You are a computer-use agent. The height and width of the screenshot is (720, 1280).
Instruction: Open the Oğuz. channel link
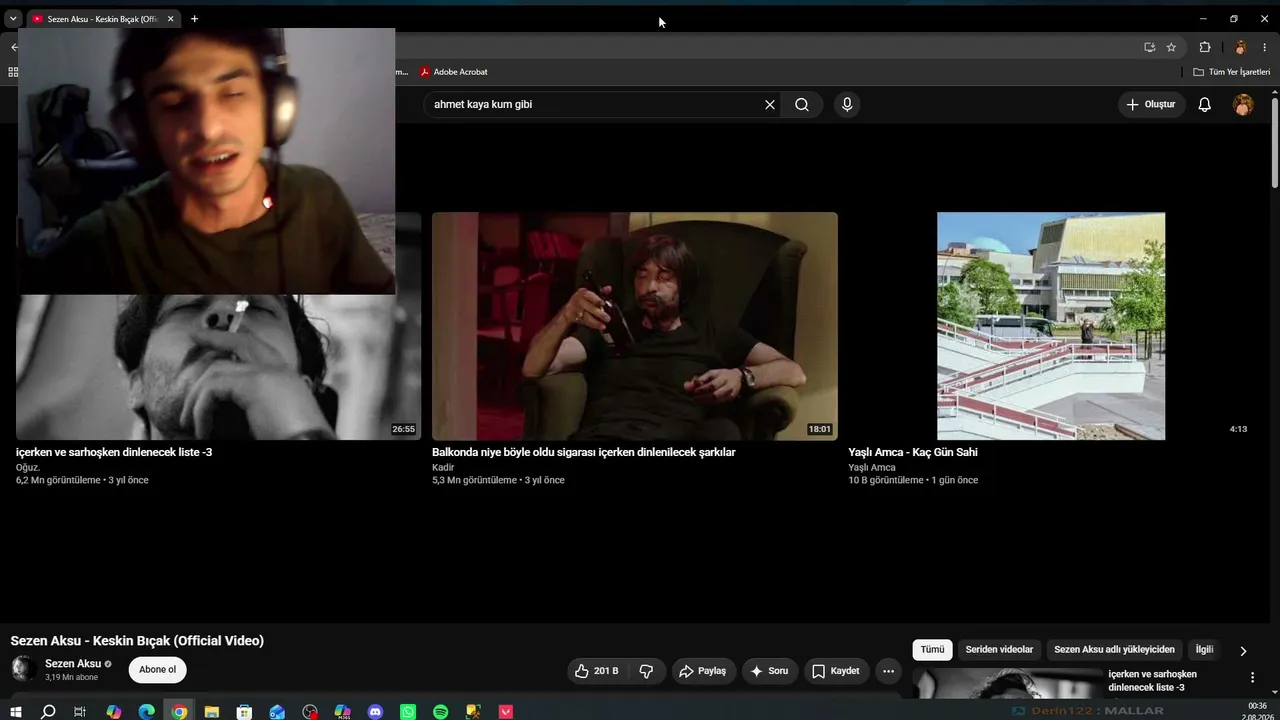(x=28, y=467)
